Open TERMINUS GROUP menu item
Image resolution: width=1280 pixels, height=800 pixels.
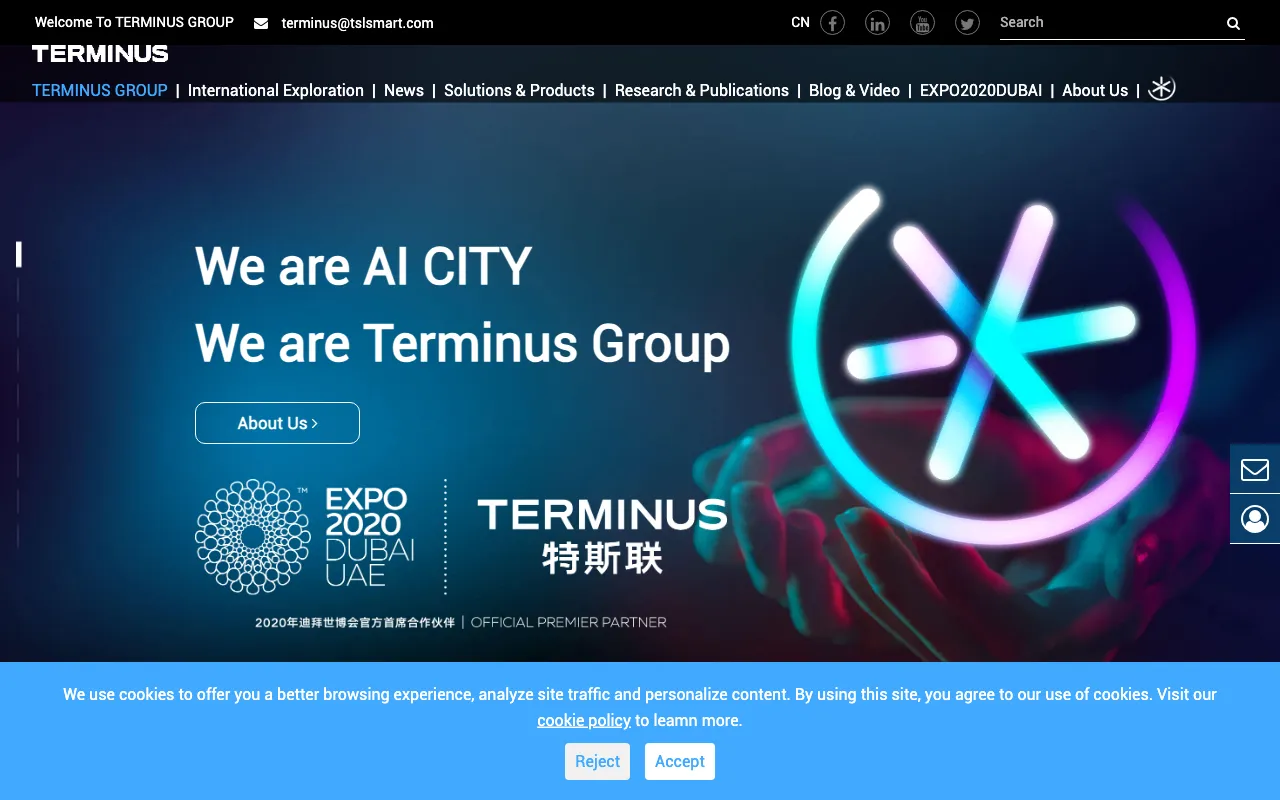[100, 90]
